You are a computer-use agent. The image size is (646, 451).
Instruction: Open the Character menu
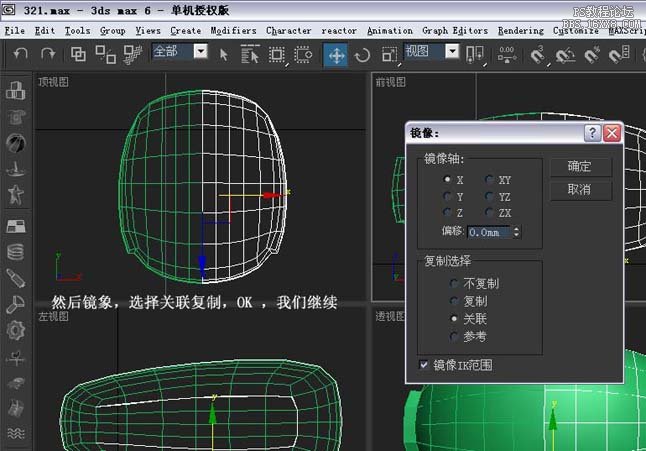pos(288,31)
